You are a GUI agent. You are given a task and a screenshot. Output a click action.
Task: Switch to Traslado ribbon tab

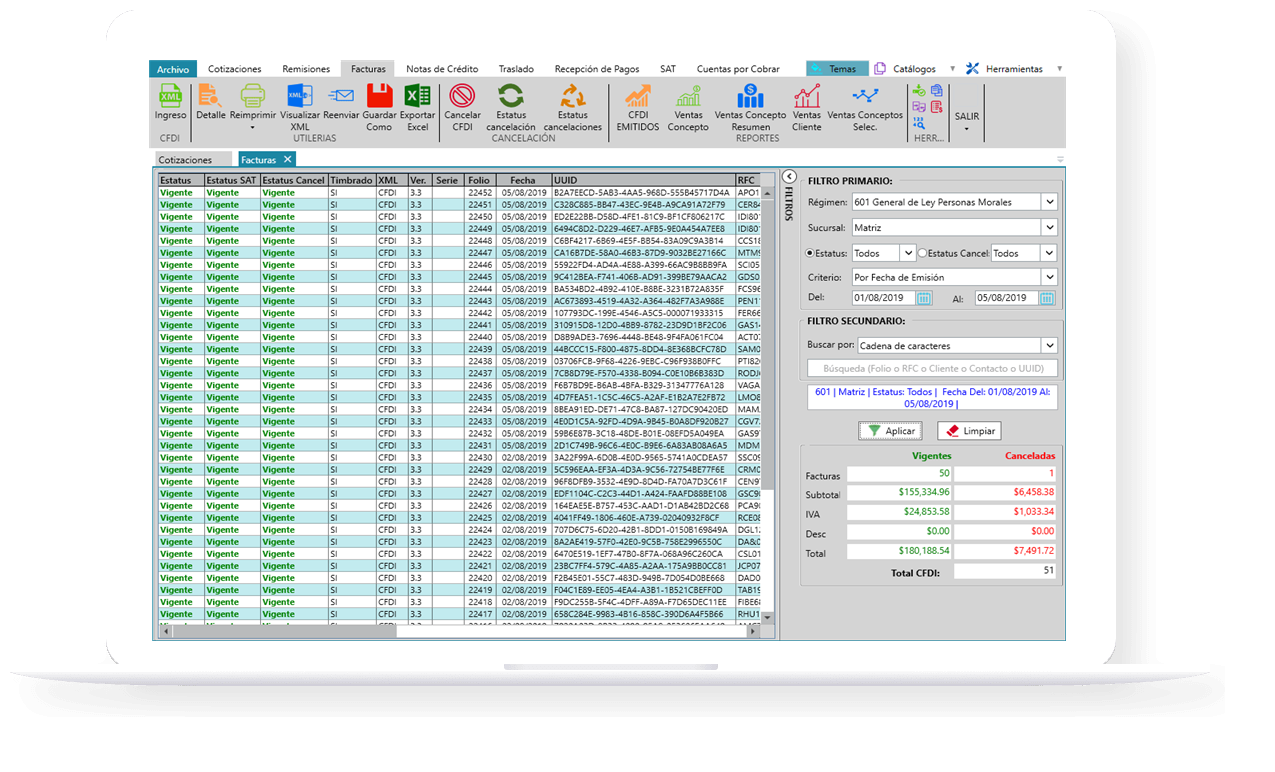[x=516, y=69]
